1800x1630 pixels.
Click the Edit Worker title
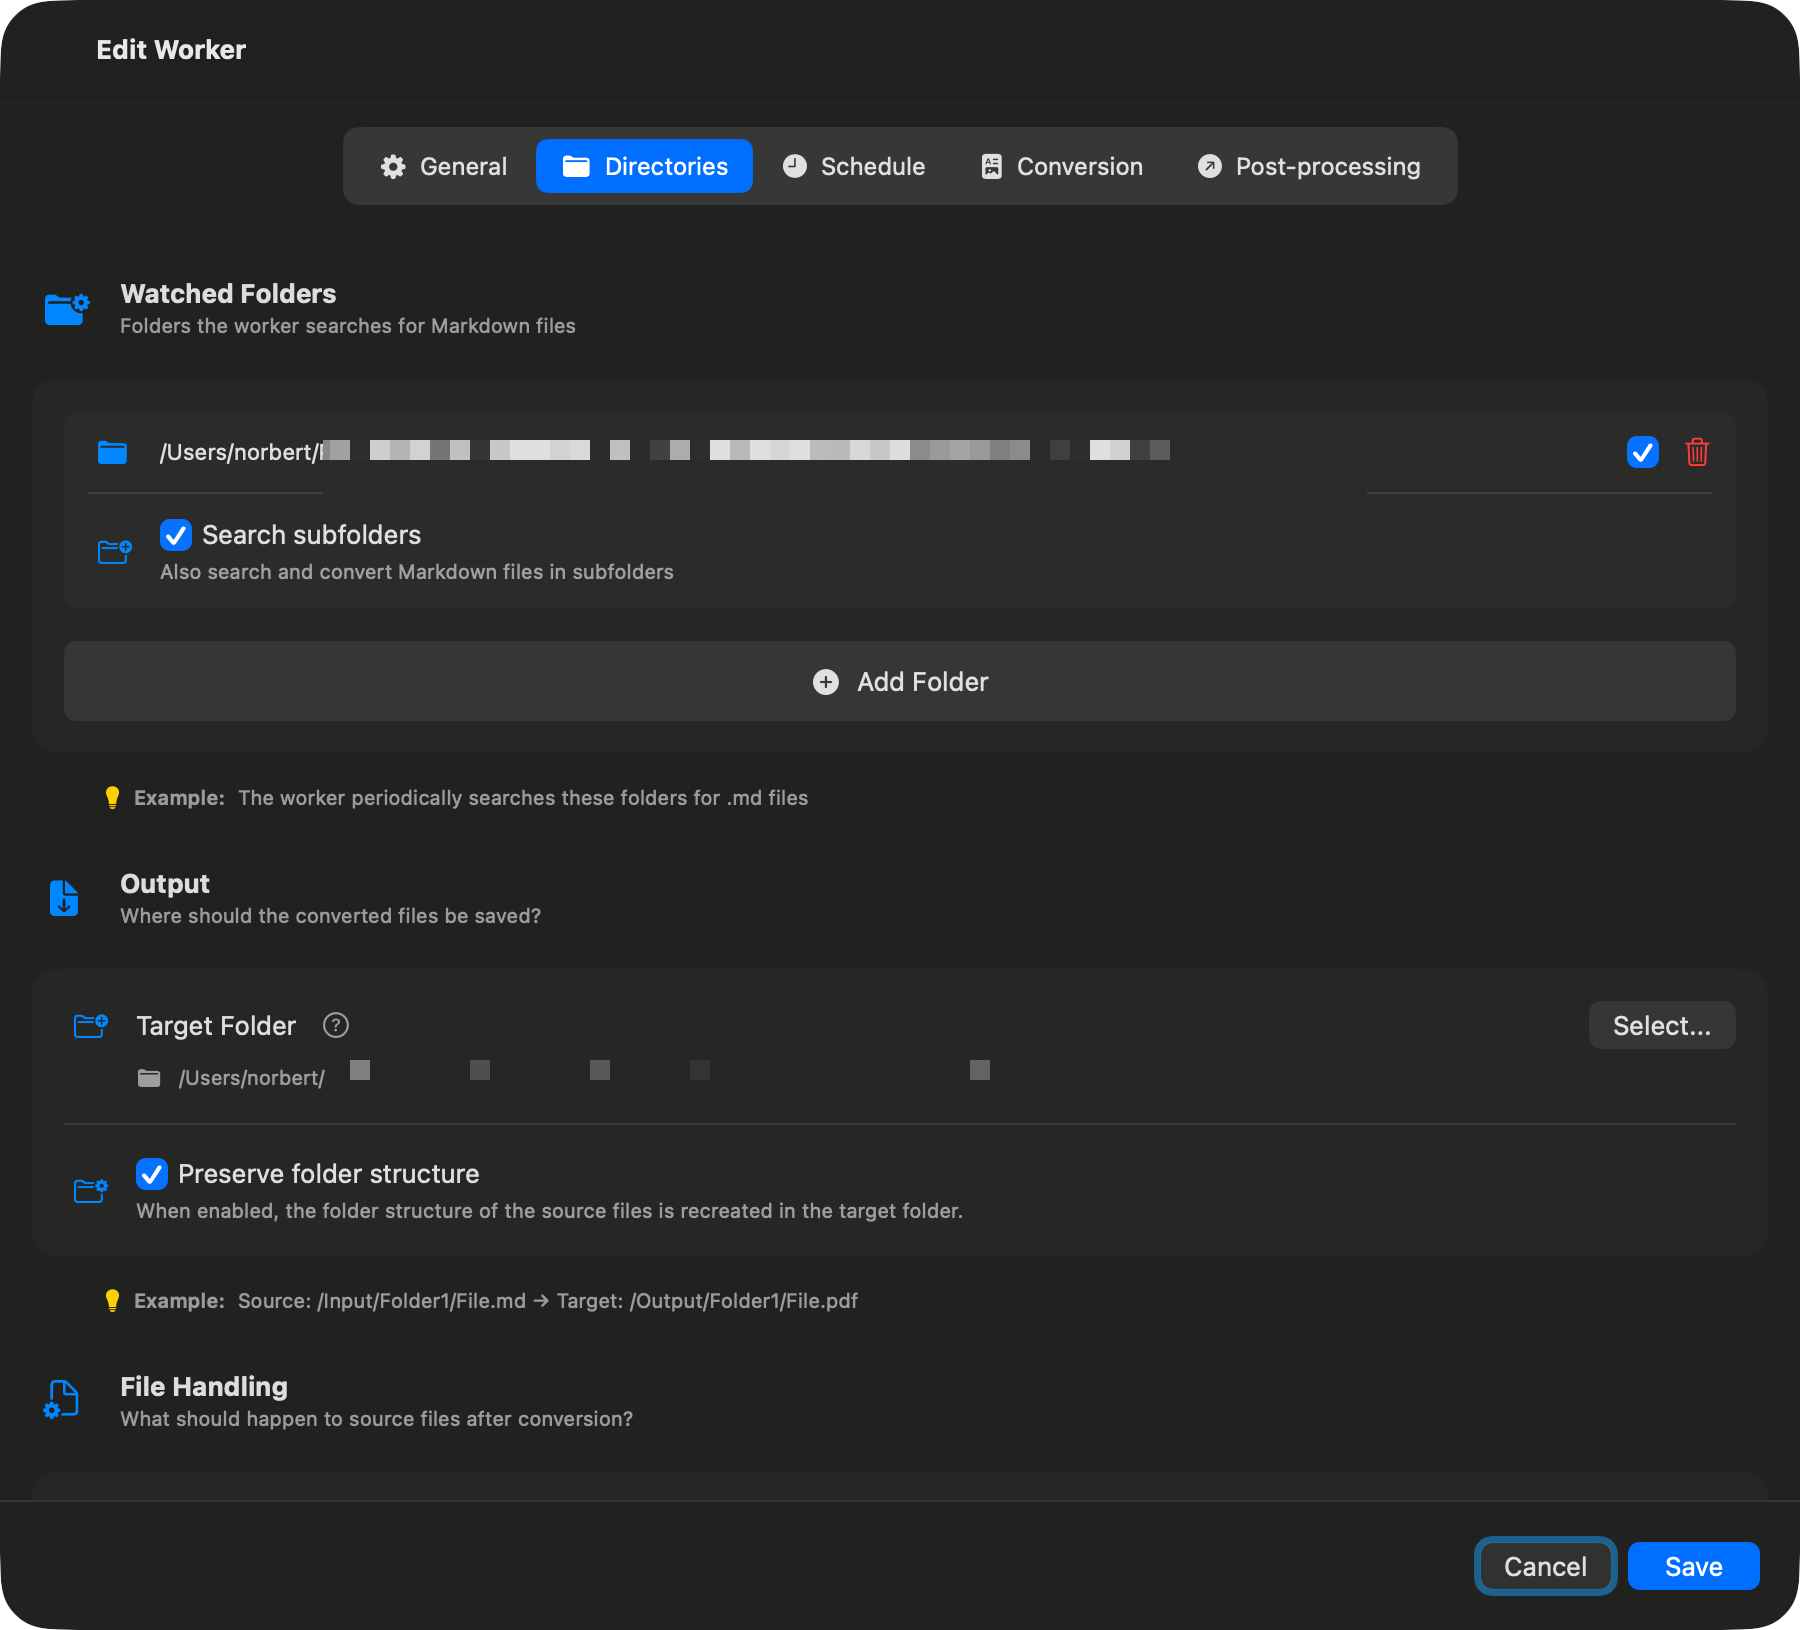click(171, 49)
